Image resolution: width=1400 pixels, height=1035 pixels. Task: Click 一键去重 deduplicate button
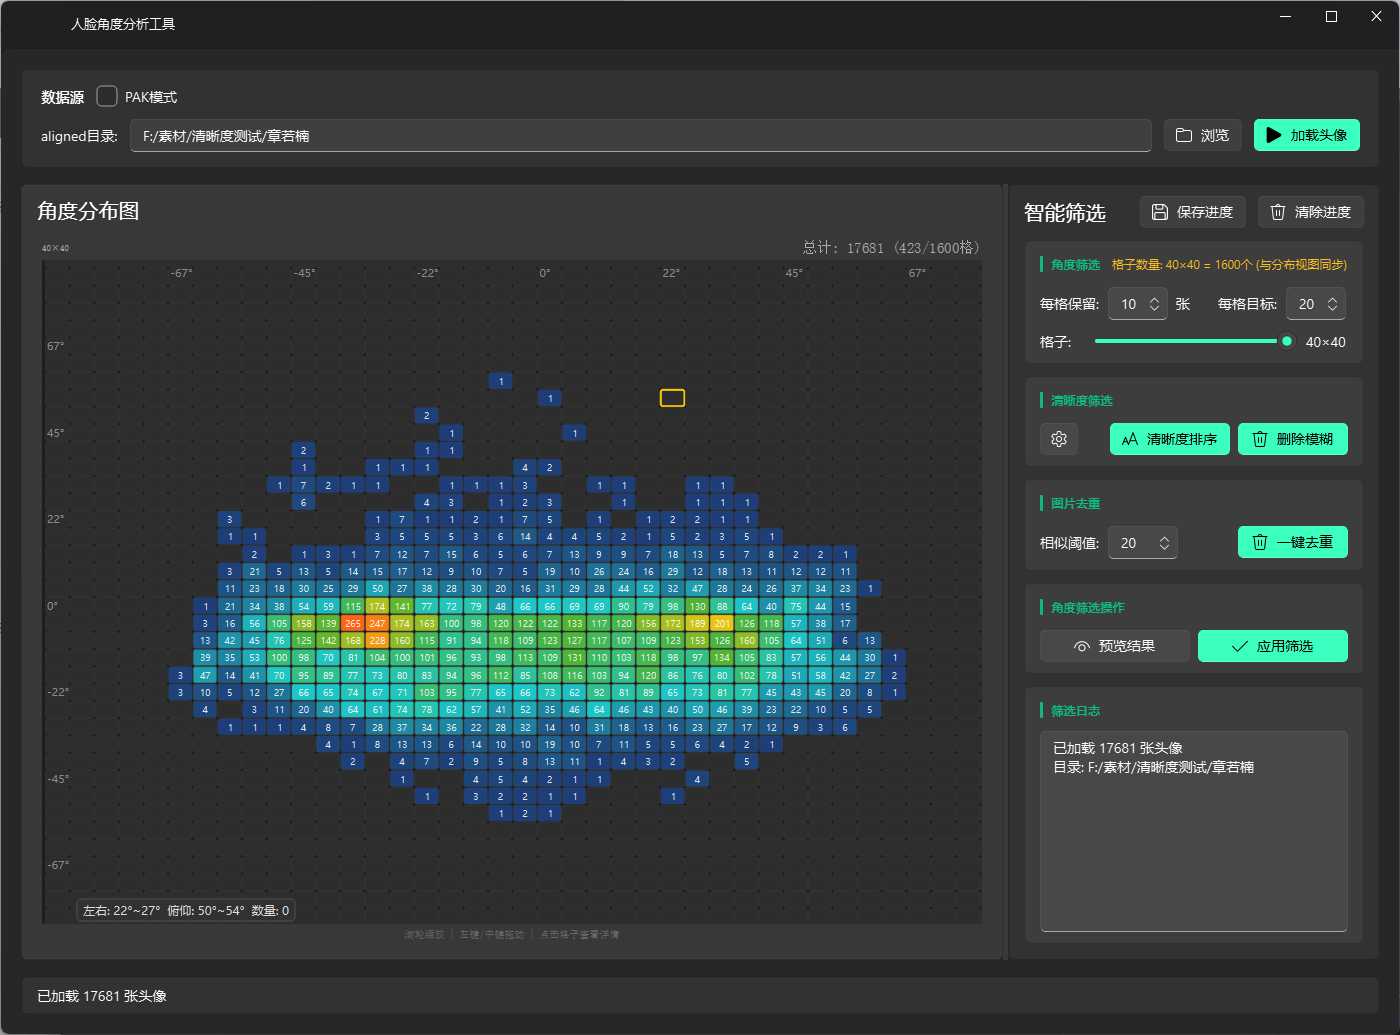click(1292, 542)
